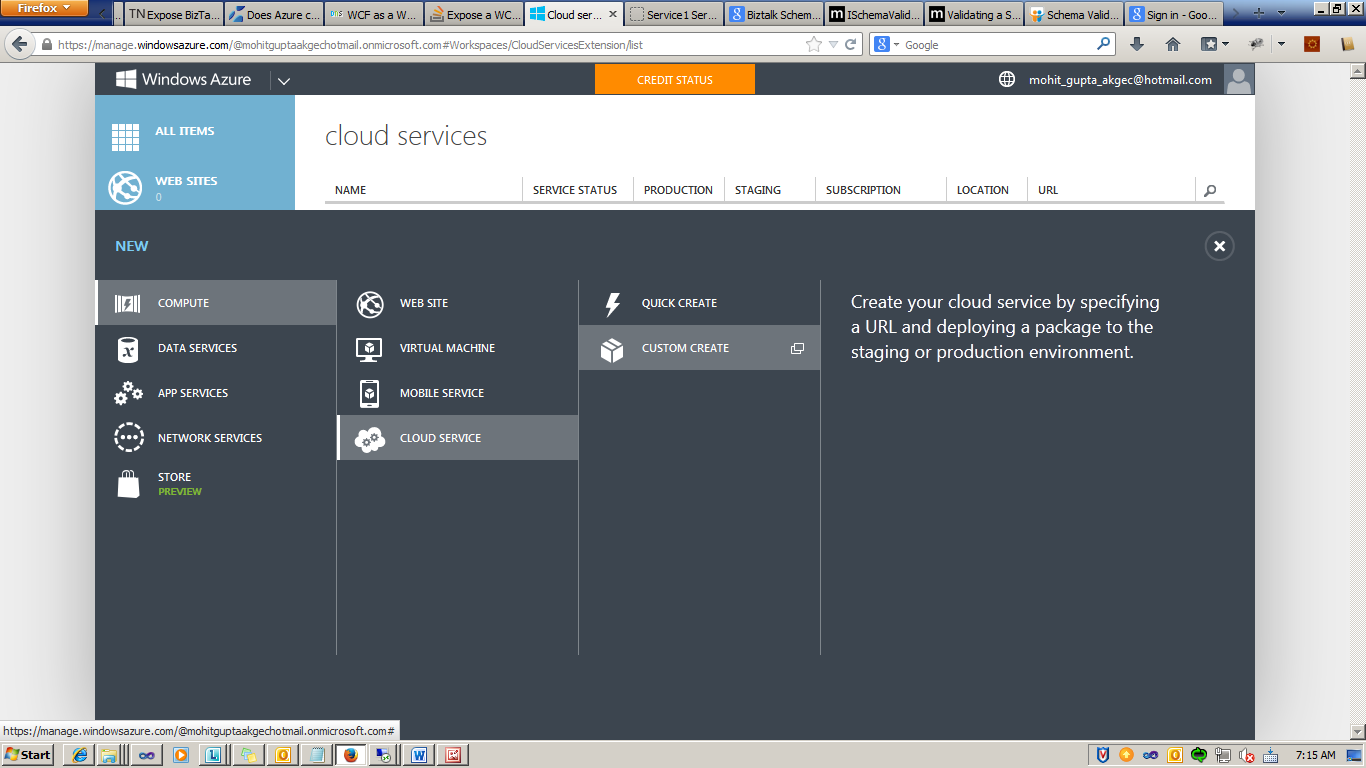Open Outlook from the taskbar
The width and height of the screenshot is (1366, 768).
[282, 755]
